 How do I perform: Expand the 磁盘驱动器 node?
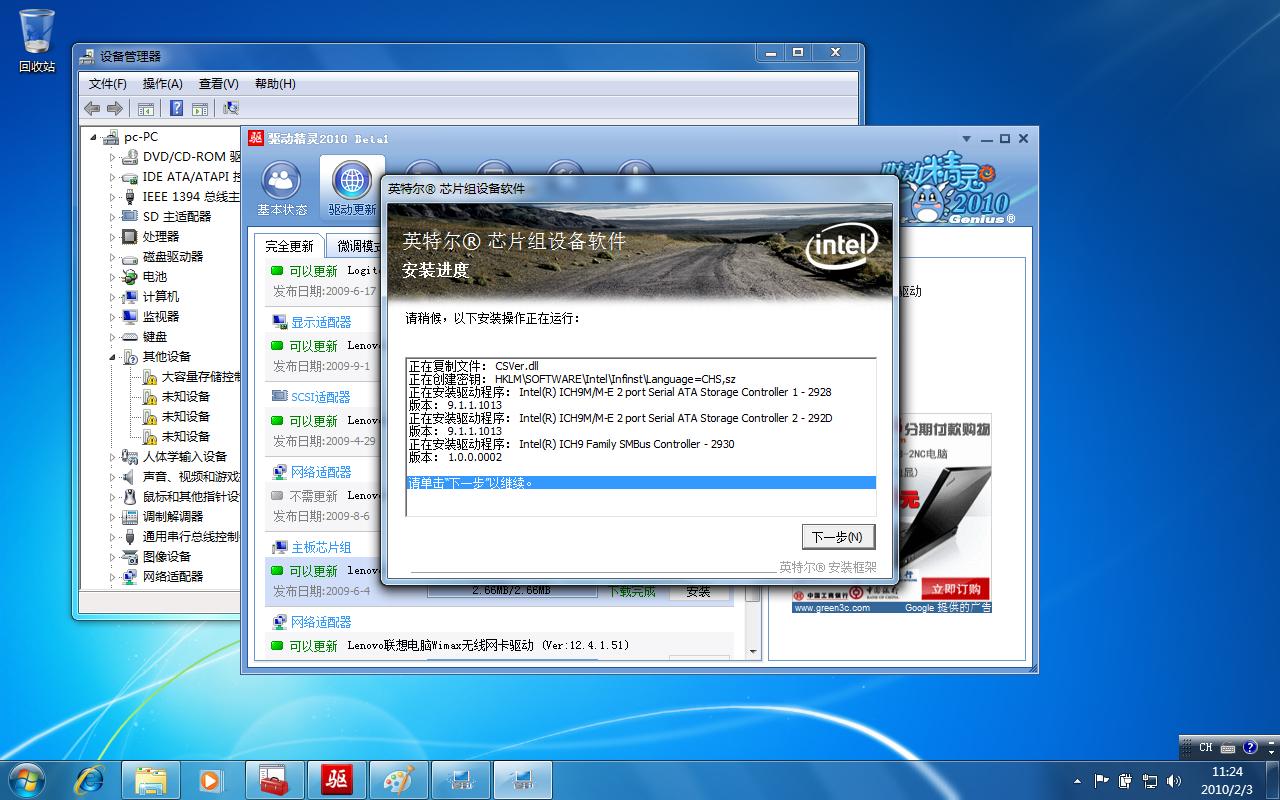[113, 257]
